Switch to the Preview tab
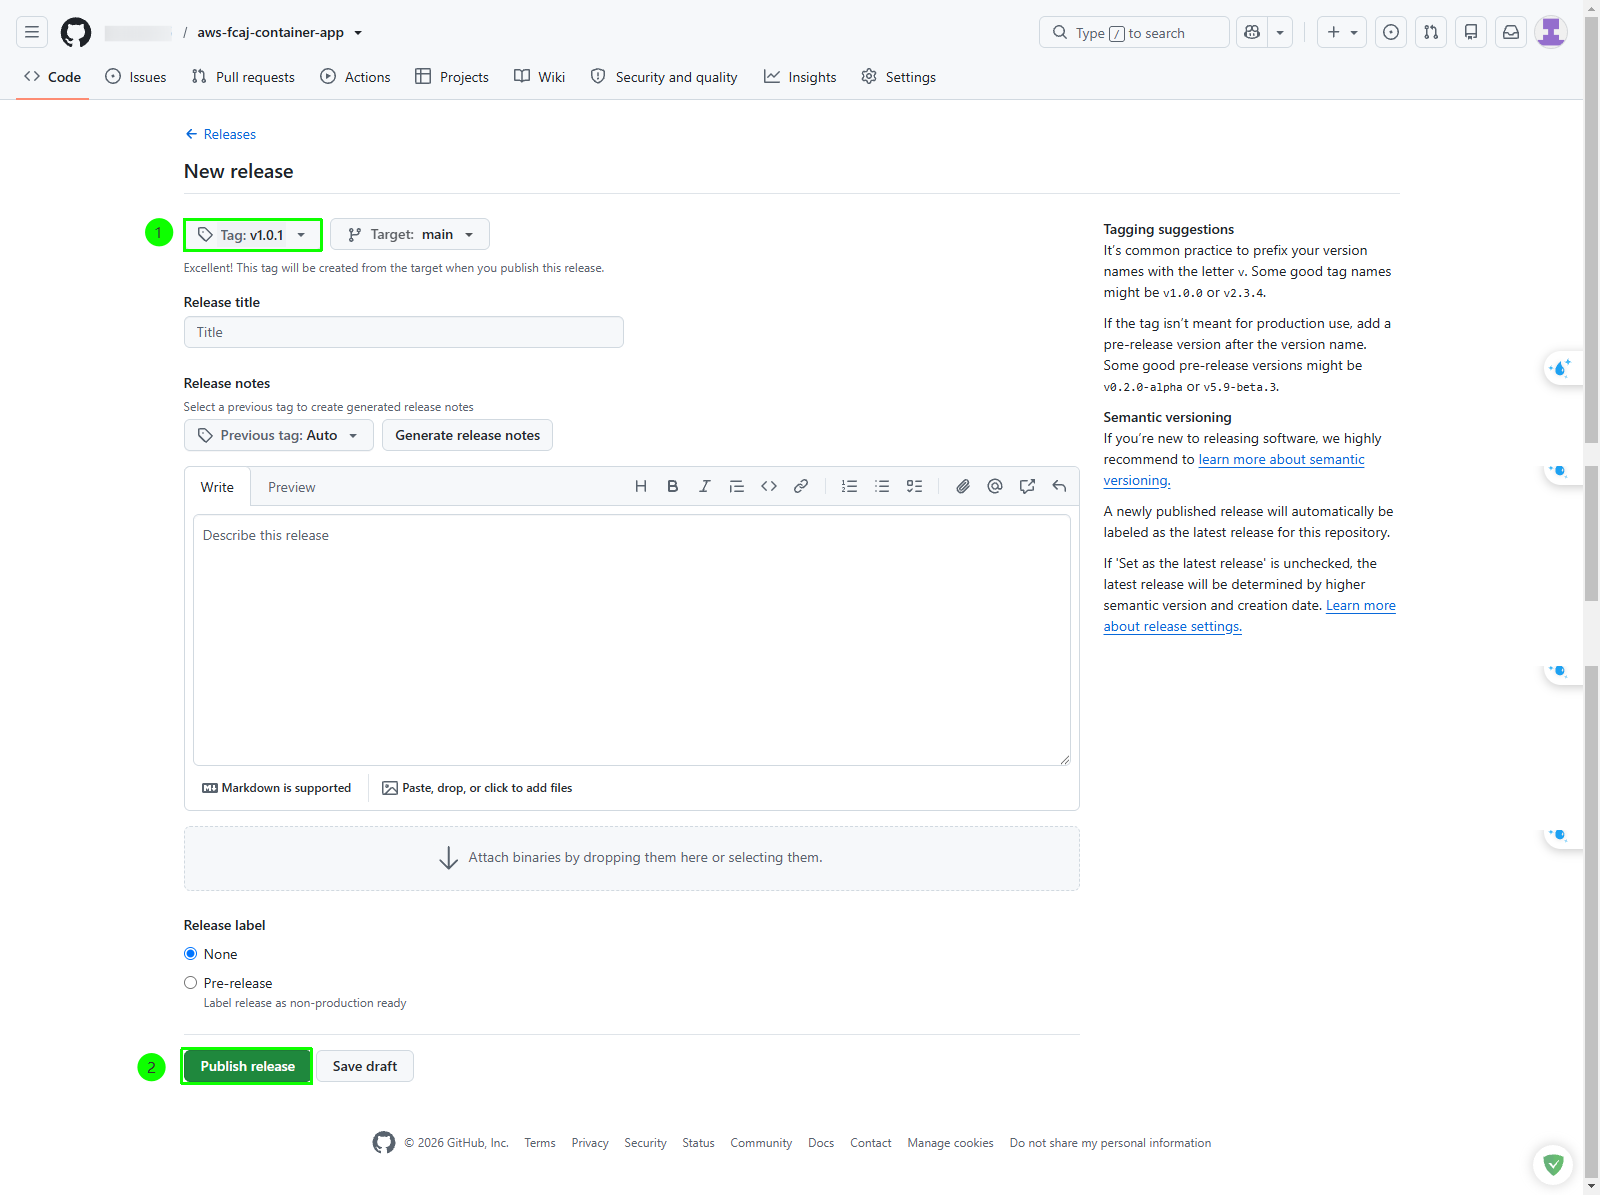The height and width of the screenshot is (1195, 1600). tap(292, 487)
